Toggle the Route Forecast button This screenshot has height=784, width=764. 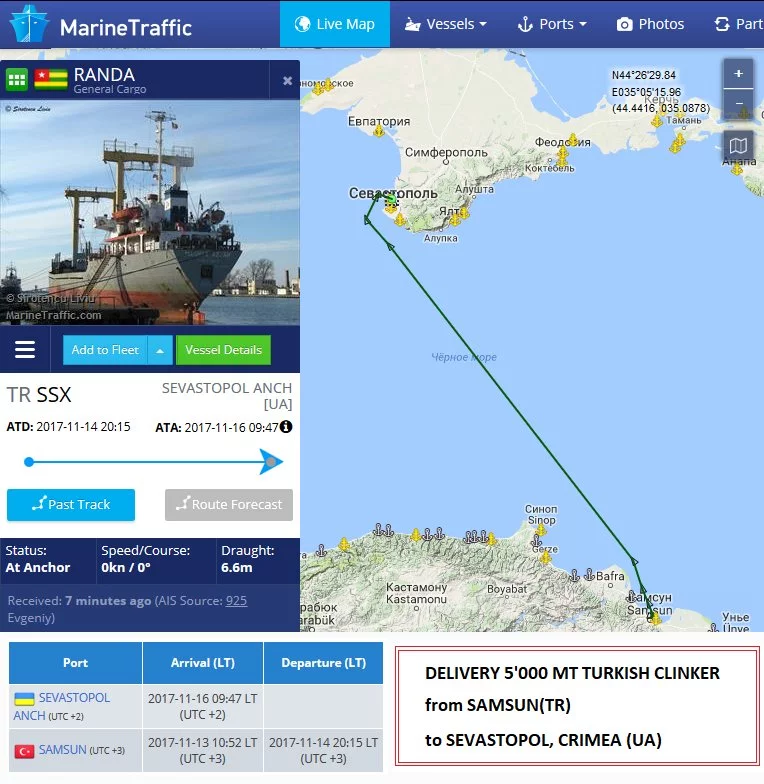tap(229, 504)
